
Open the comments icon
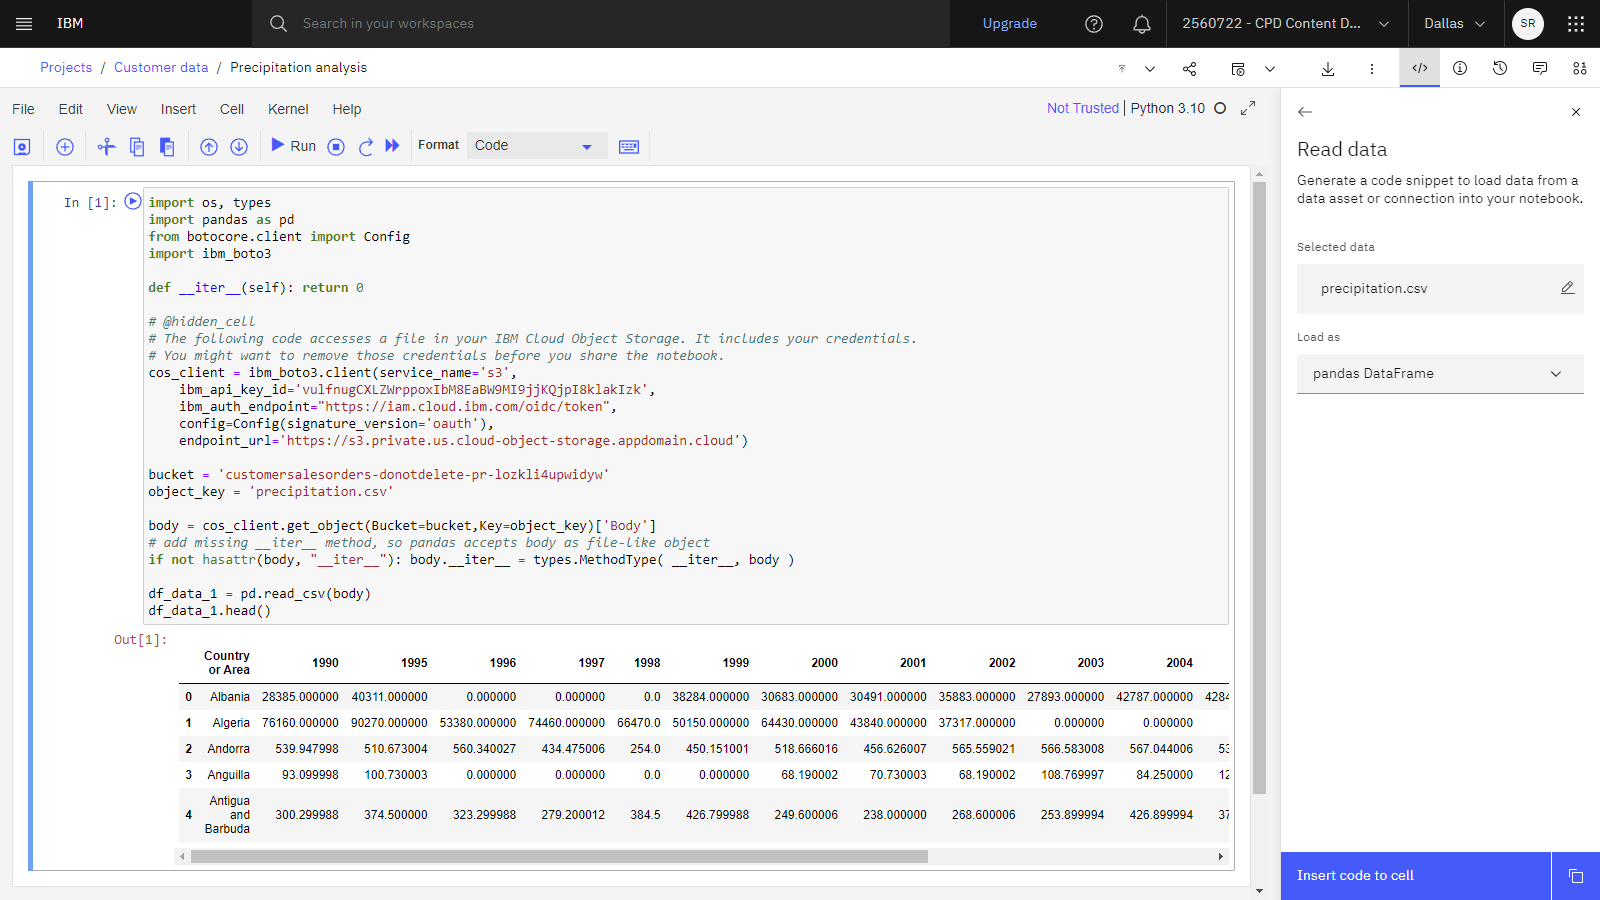coord(1540,68)
